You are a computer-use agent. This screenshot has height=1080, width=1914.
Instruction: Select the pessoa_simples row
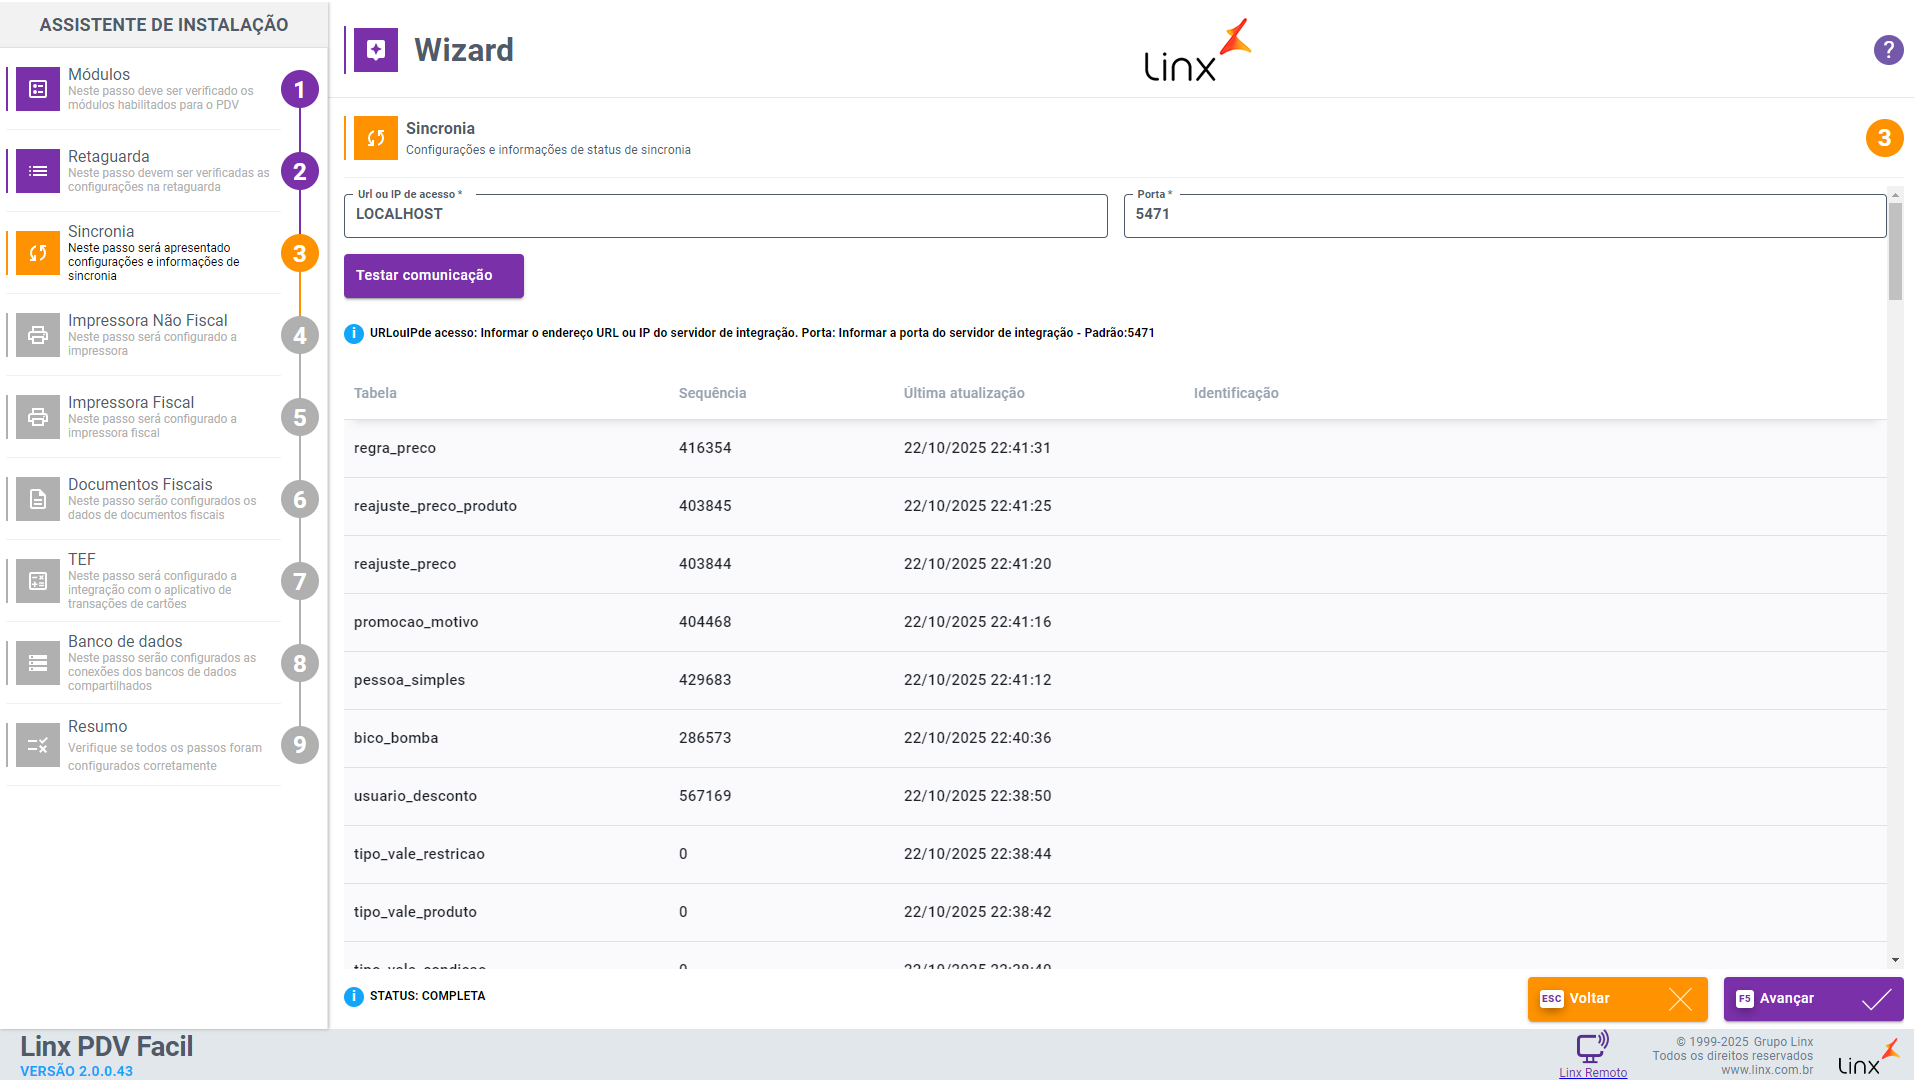tap(1115, 680)
